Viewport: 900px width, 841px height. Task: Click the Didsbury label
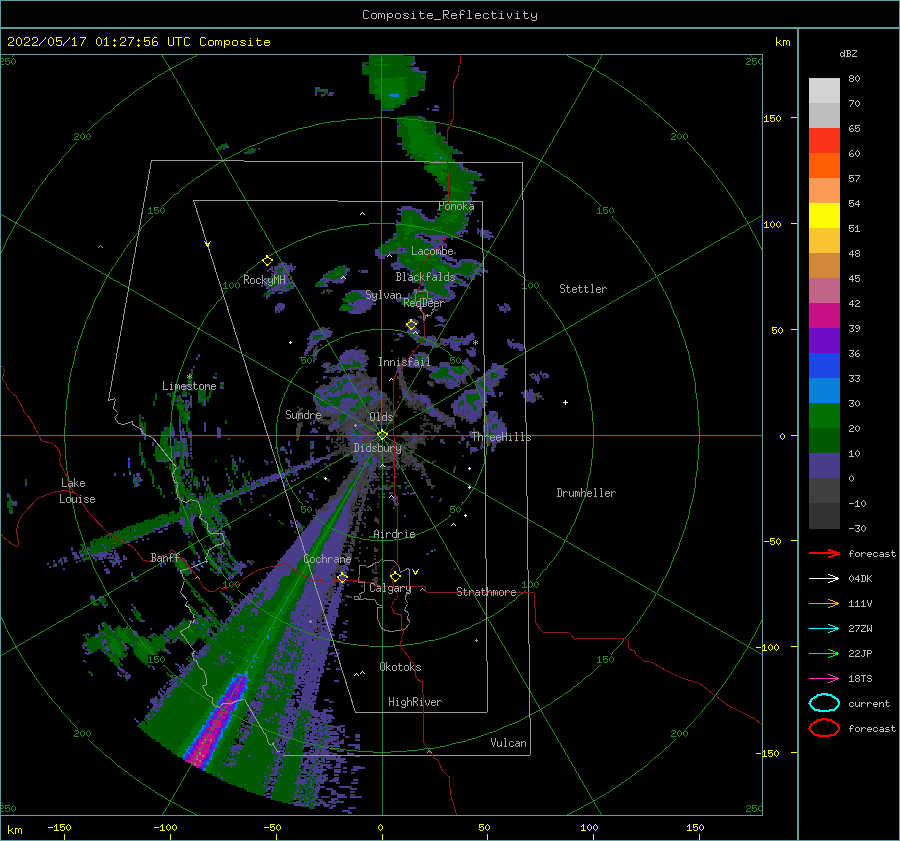pyautogui.click(x=377, y=448)
